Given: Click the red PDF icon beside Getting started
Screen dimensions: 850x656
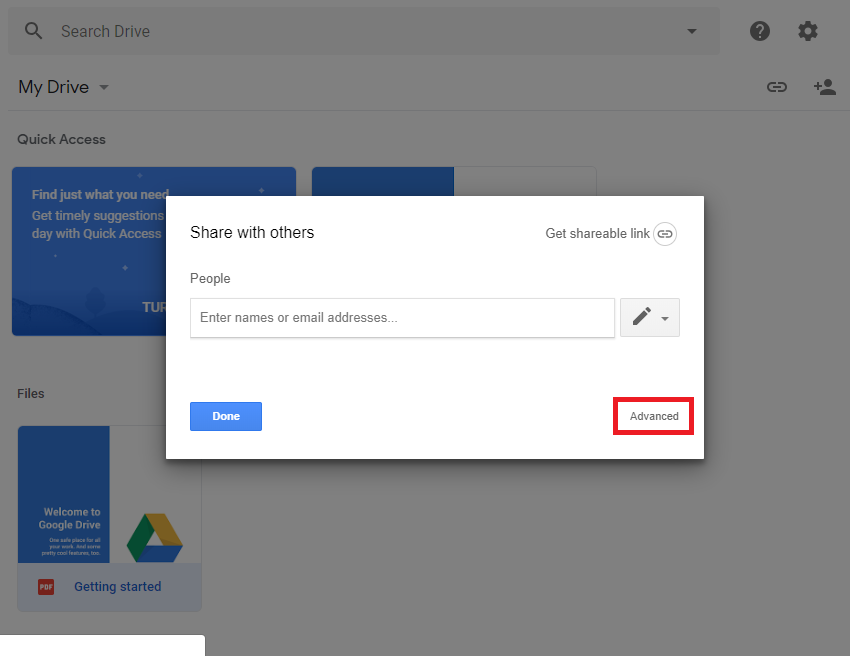Looking at the screenshot, I should [x=46, y=587].
